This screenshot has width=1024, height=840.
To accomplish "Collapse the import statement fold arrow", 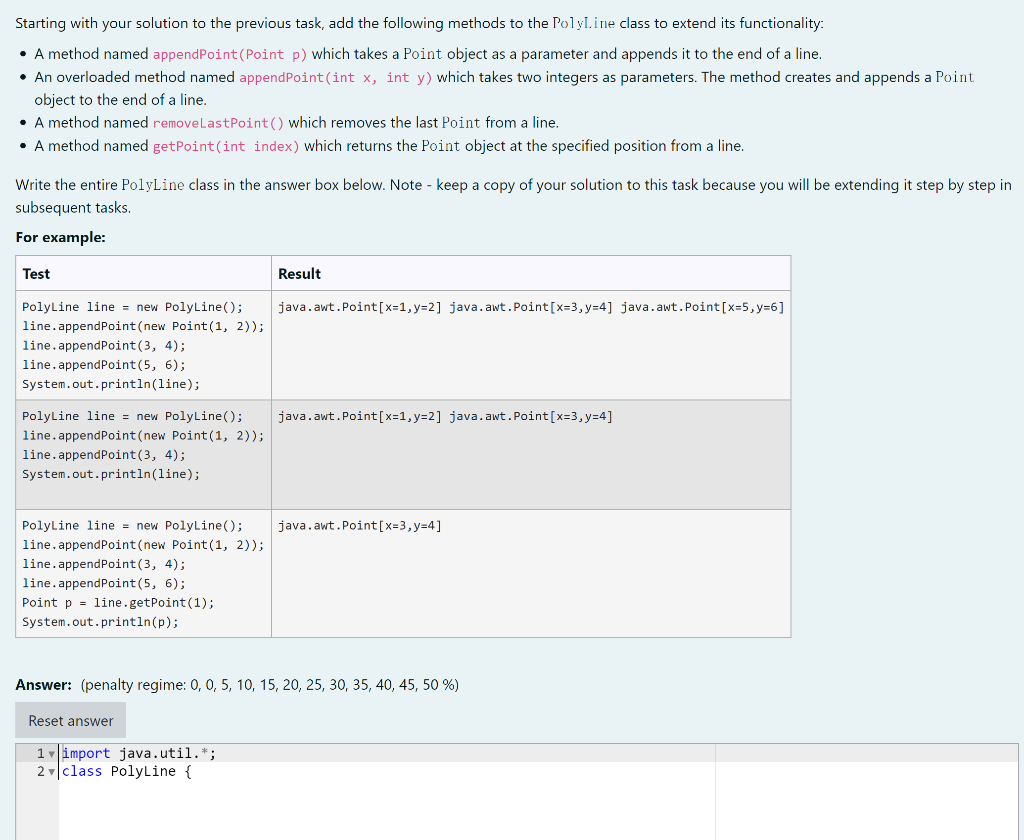I will (x=53, y=752).
